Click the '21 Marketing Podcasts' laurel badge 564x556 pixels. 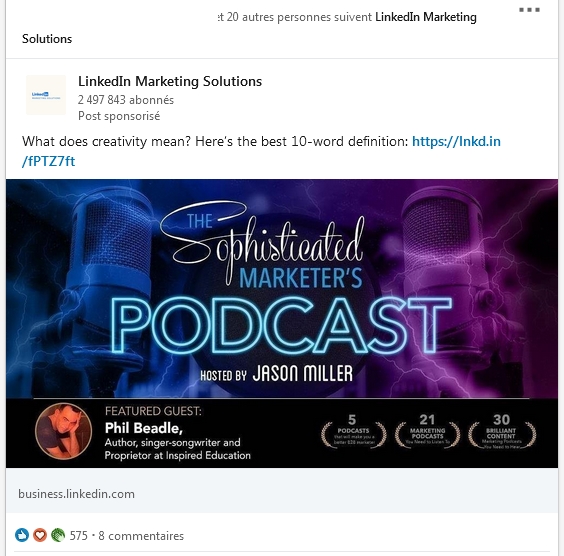427,431
